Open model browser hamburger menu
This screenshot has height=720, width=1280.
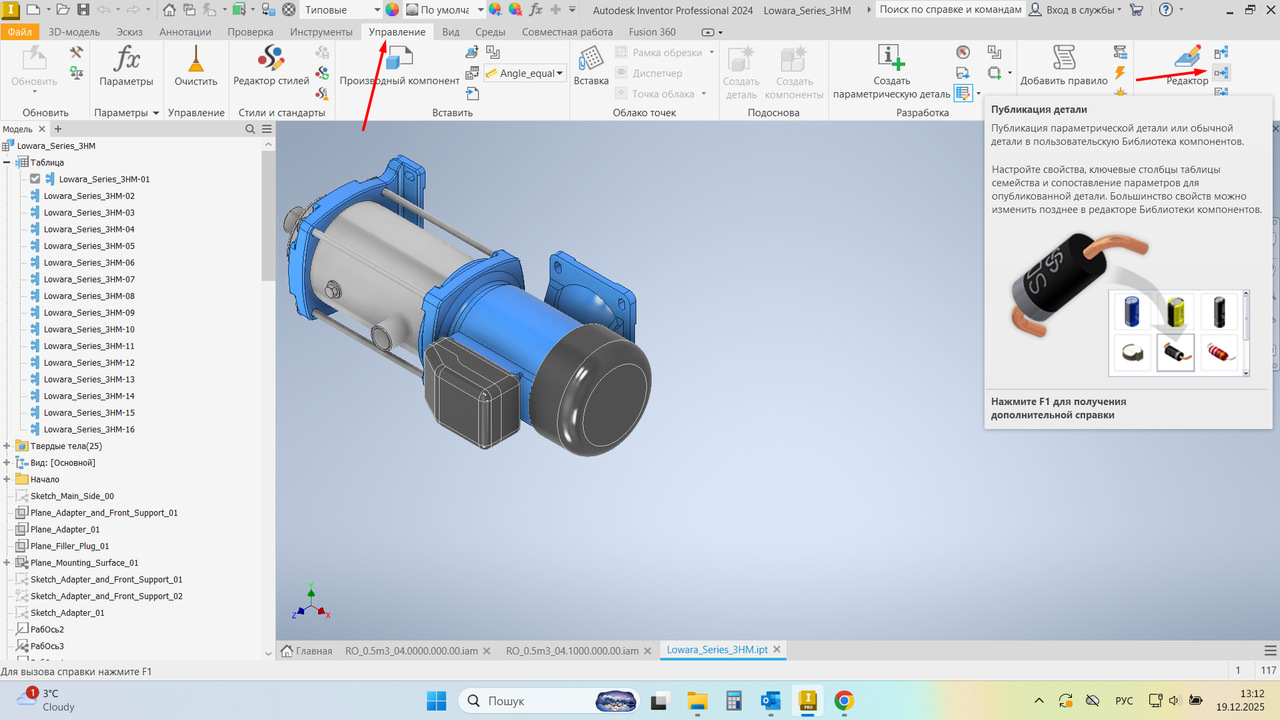click(267, 129)
